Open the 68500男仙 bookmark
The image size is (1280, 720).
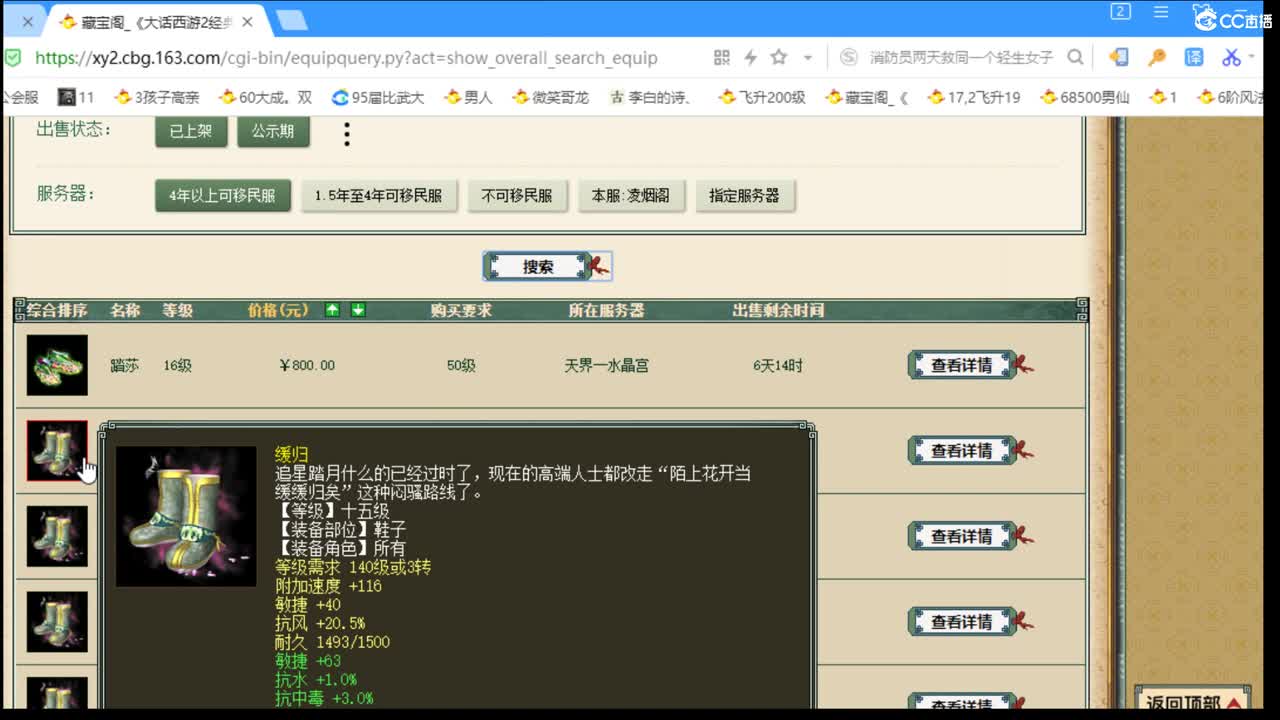(1085, 97)
